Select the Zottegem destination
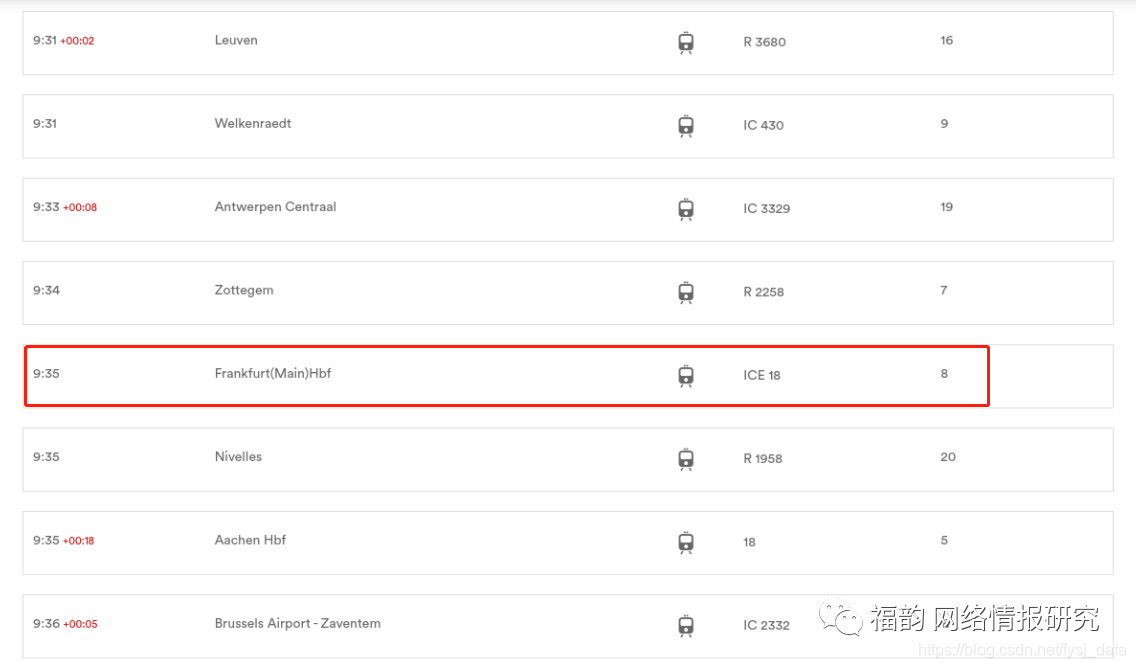 point(244,291)
